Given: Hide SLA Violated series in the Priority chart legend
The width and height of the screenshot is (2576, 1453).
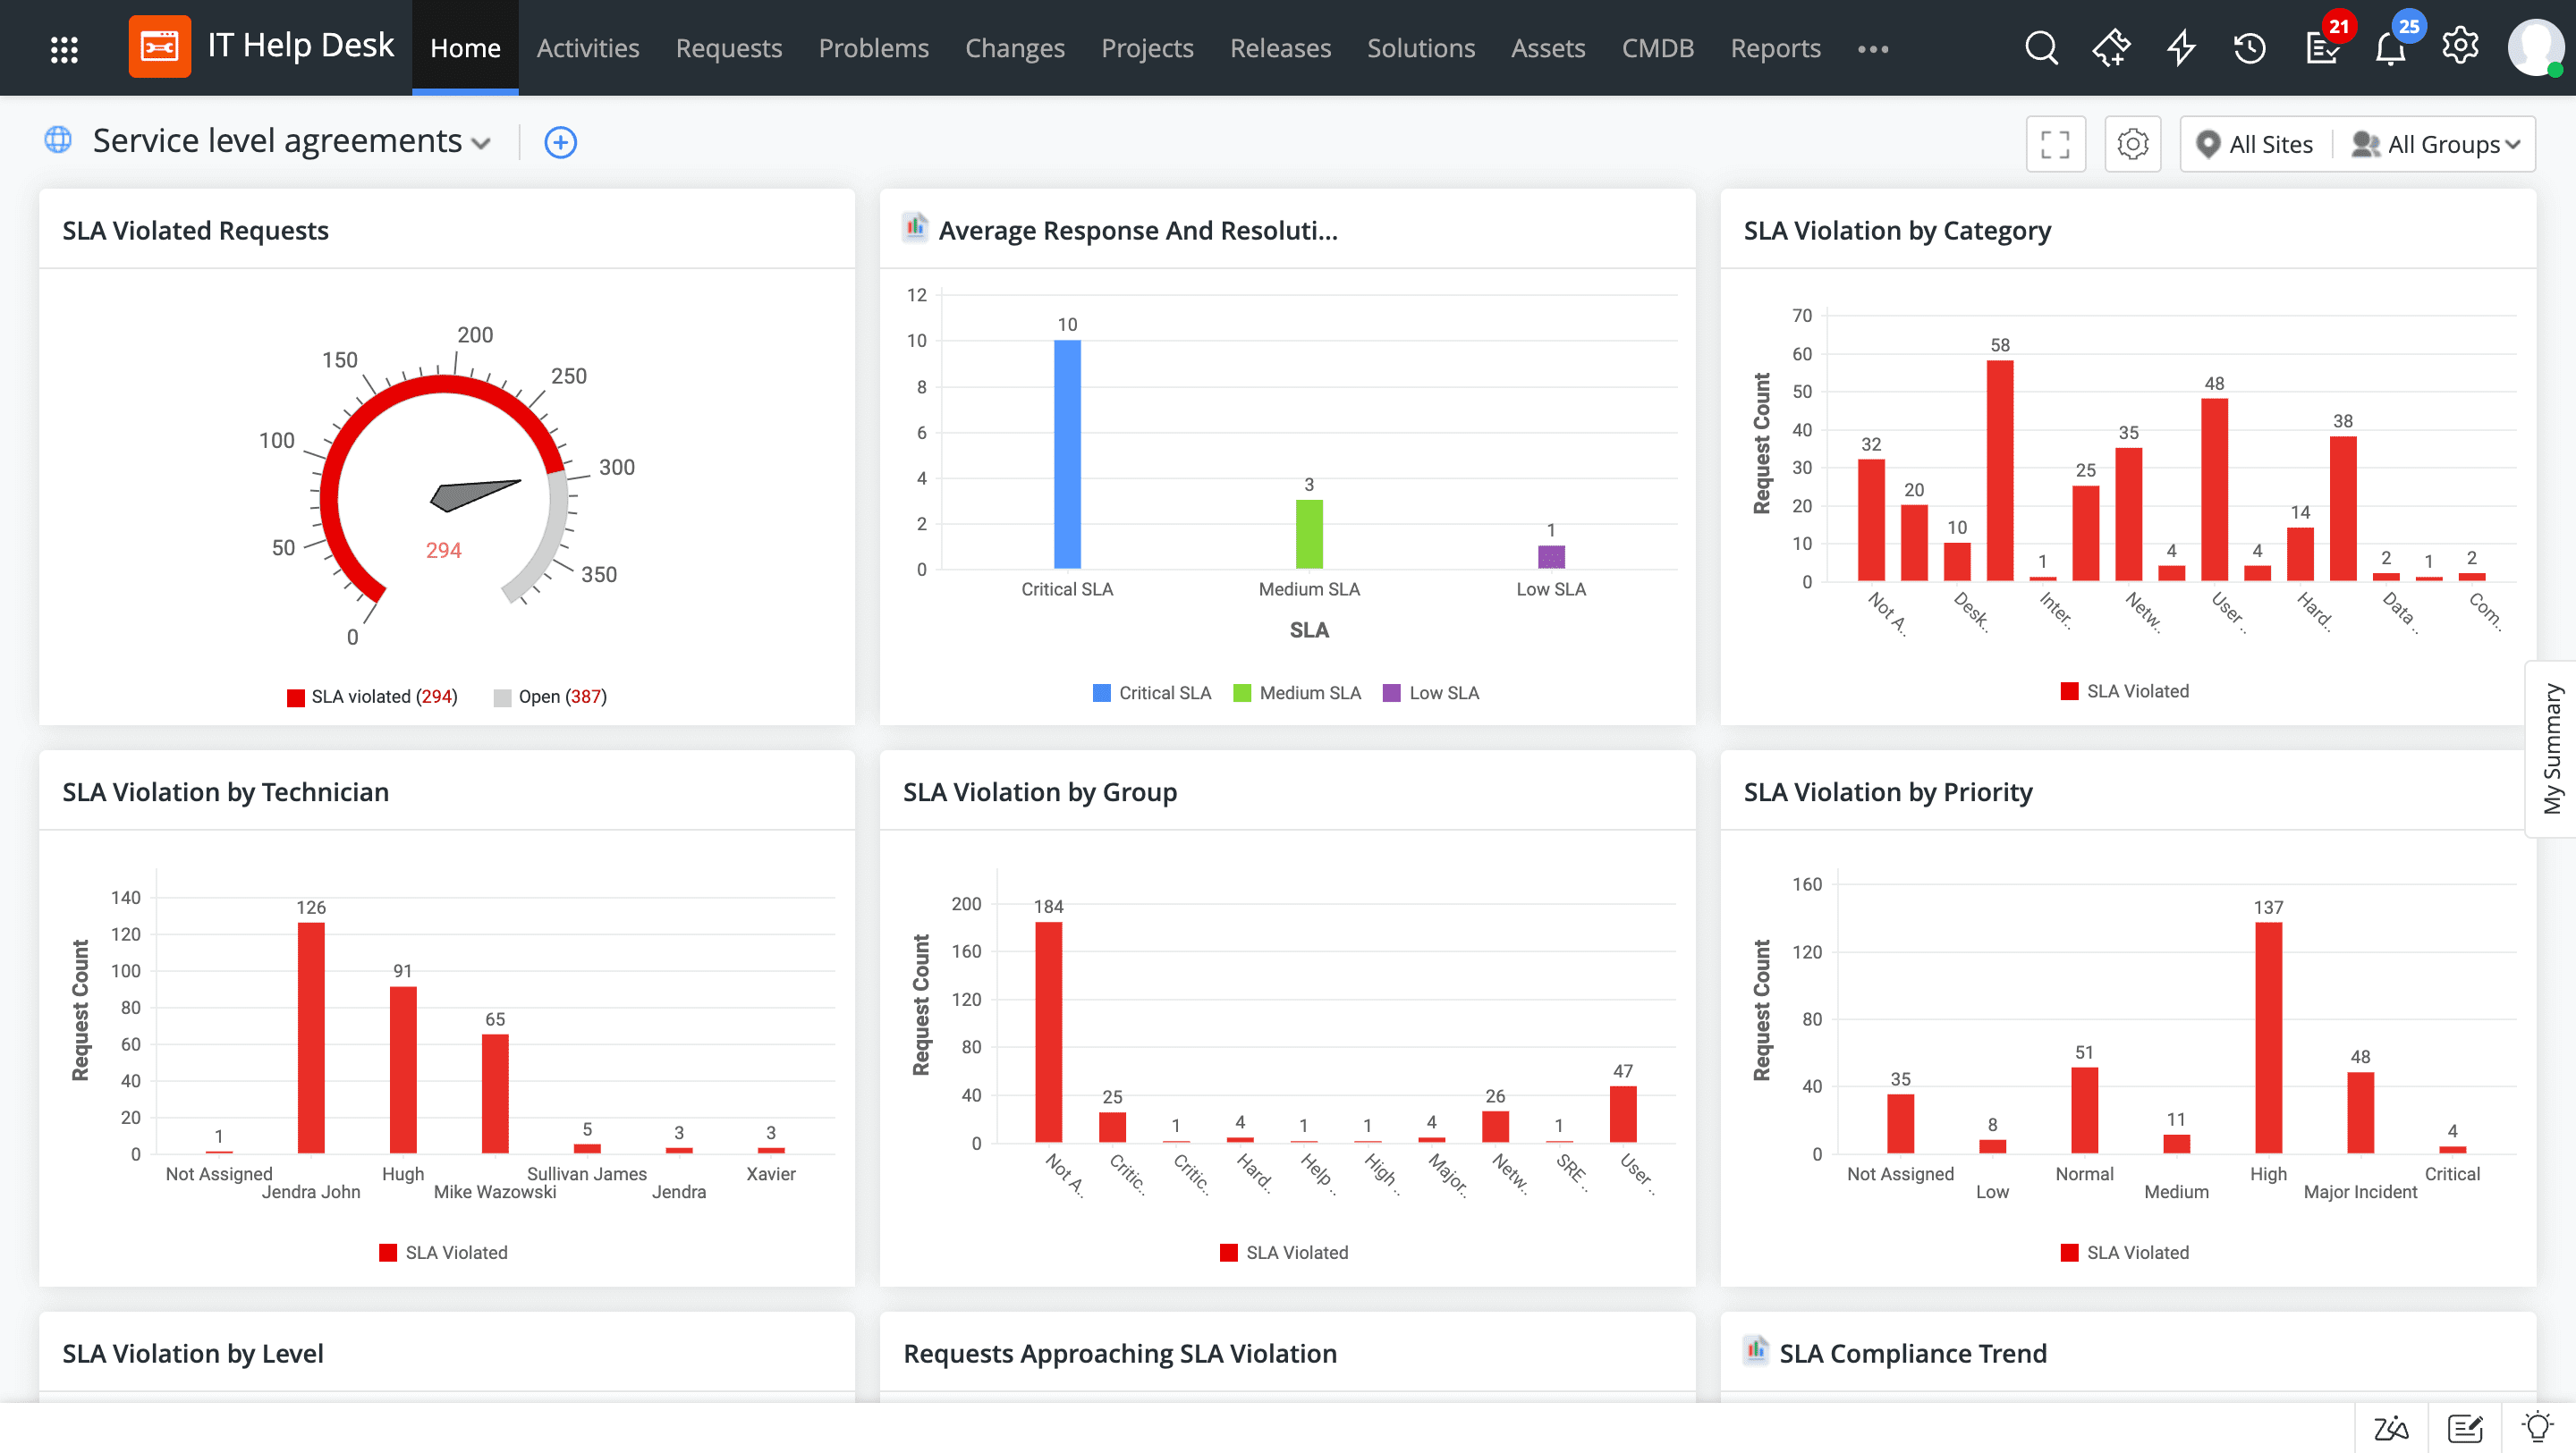Looking at the screenshot, I should [x=2126, y=1252].
